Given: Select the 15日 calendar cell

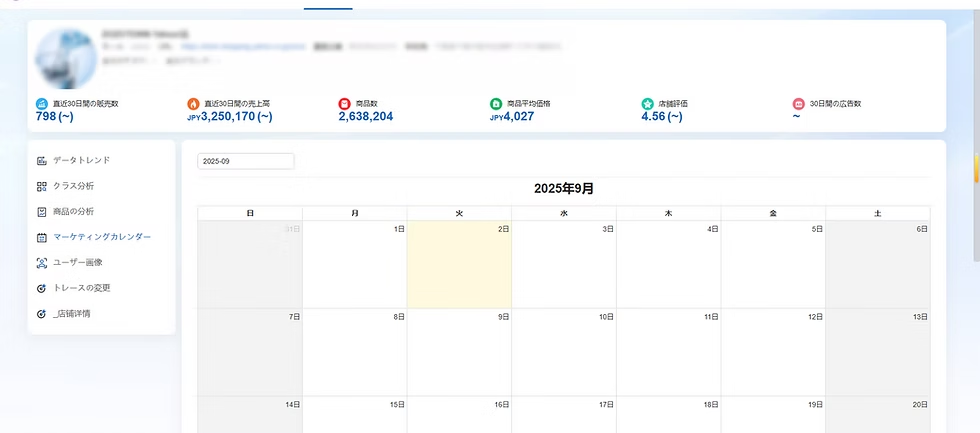Looking at the screenshot, I should 355,415.
